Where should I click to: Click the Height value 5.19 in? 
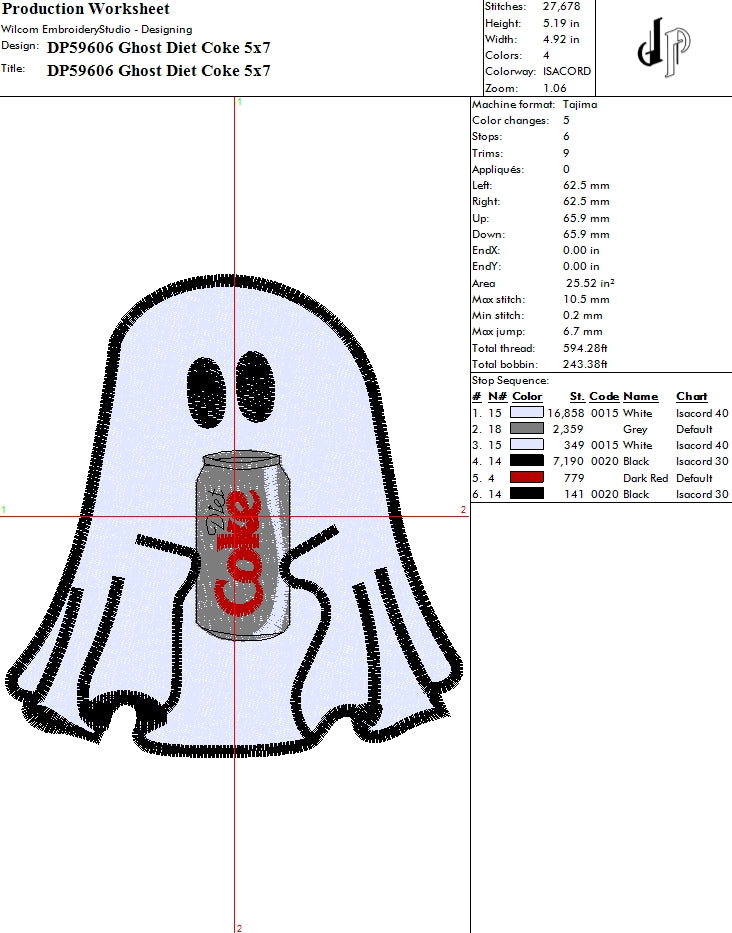point(561,23)
